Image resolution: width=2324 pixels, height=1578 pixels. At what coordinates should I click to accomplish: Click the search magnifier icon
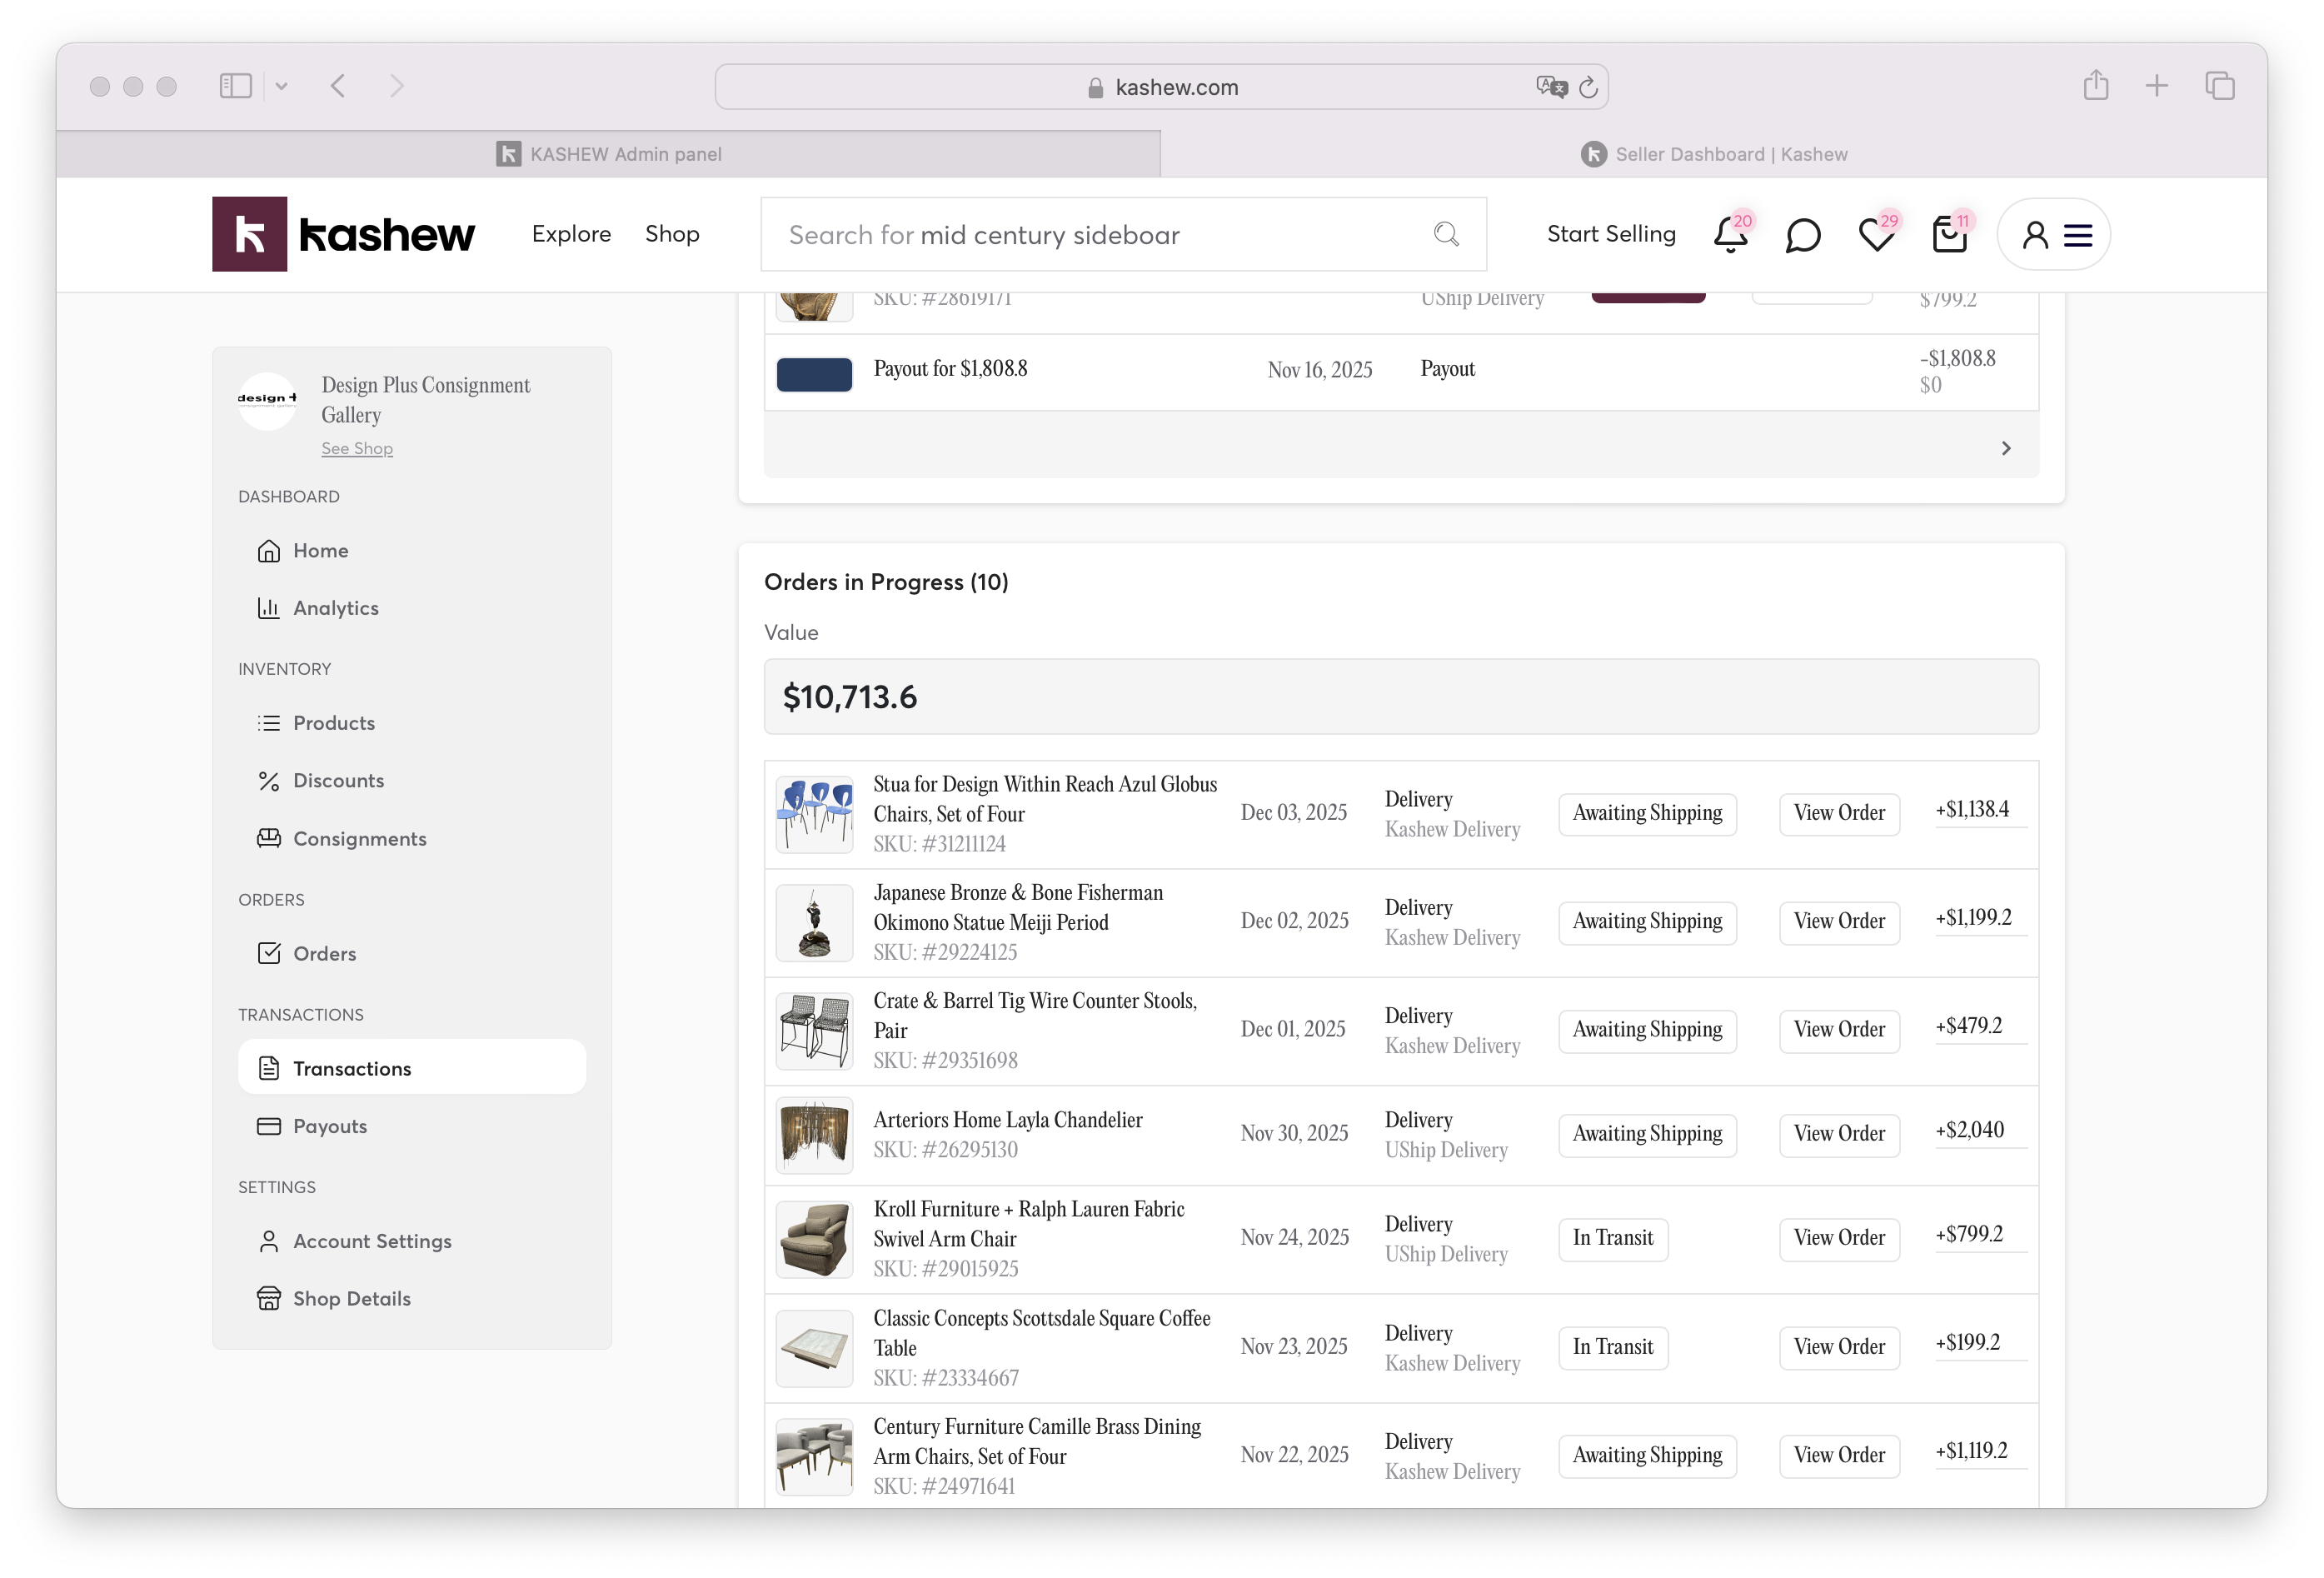click(1446, 234)
